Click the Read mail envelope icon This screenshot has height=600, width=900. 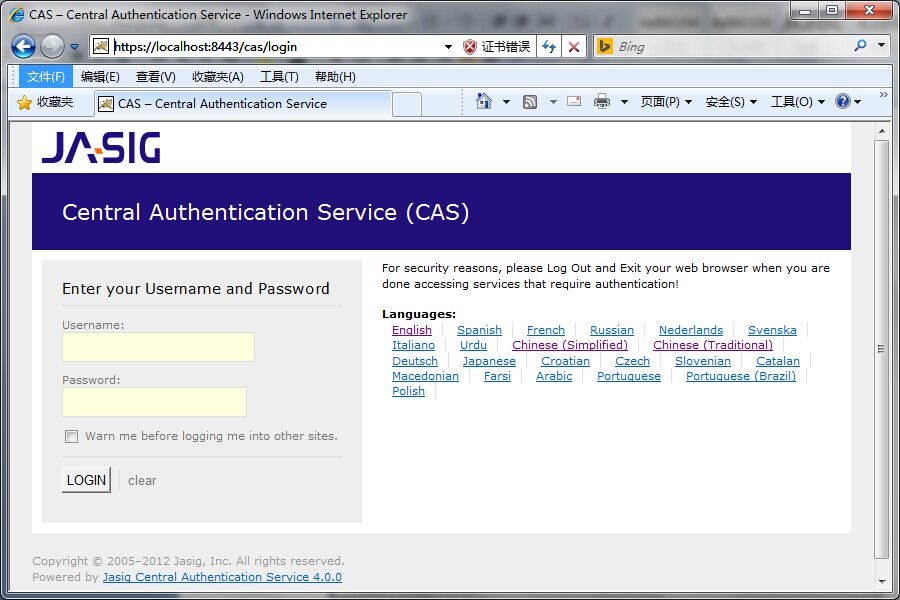click(574, 101)
